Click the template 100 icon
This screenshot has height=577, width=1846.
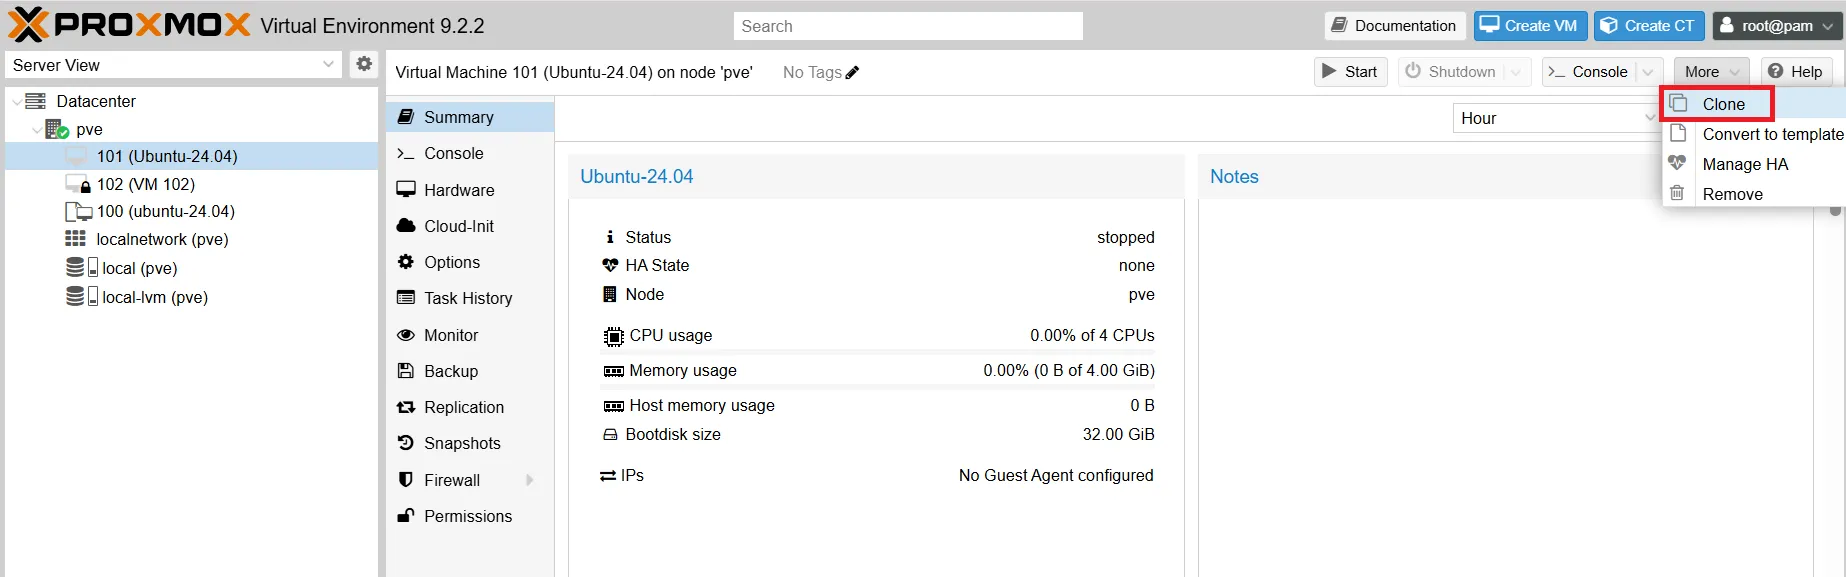78,211
